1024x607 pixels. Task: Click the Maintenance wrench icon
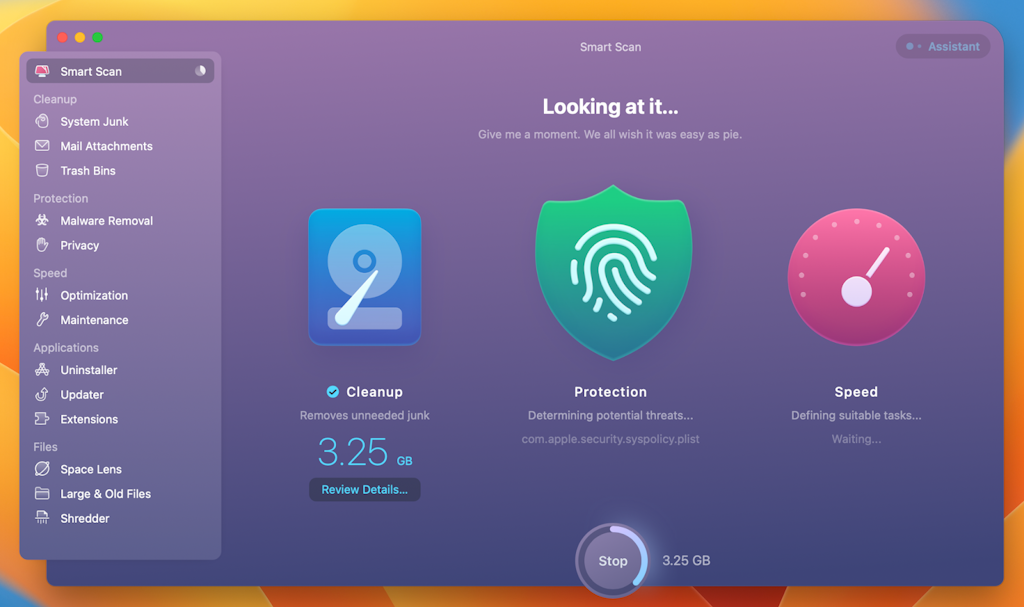[42, 320]
